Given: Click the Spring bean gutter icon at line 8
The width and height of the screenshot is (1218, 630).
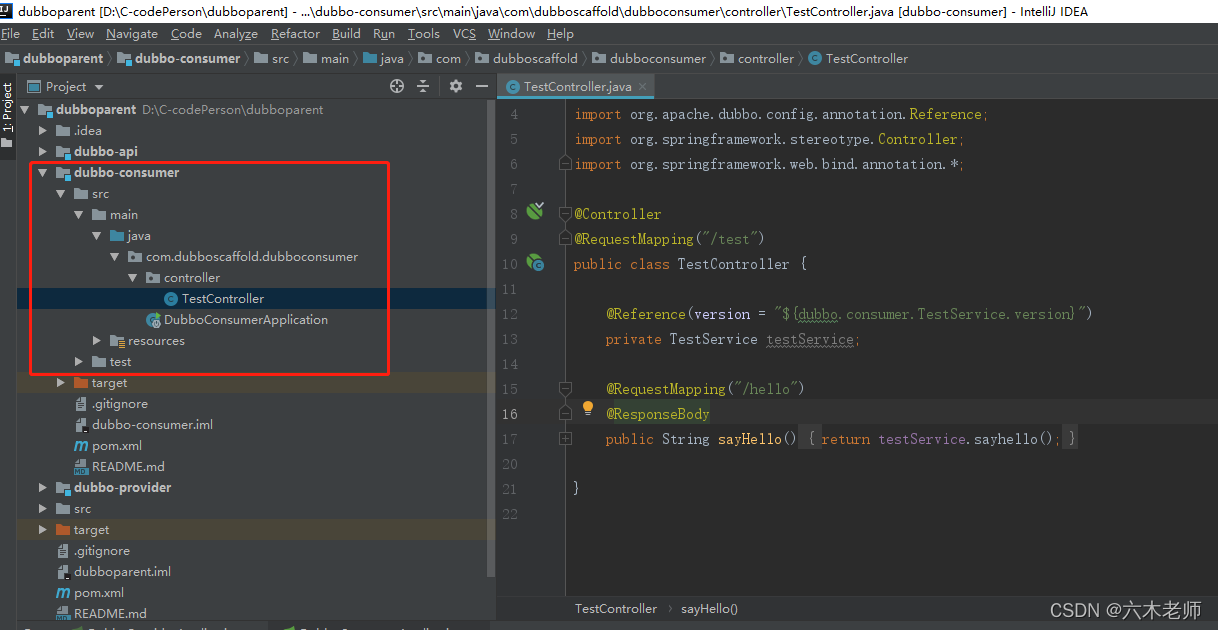Looking at the screenshot, I should click(x=536, y=211).
